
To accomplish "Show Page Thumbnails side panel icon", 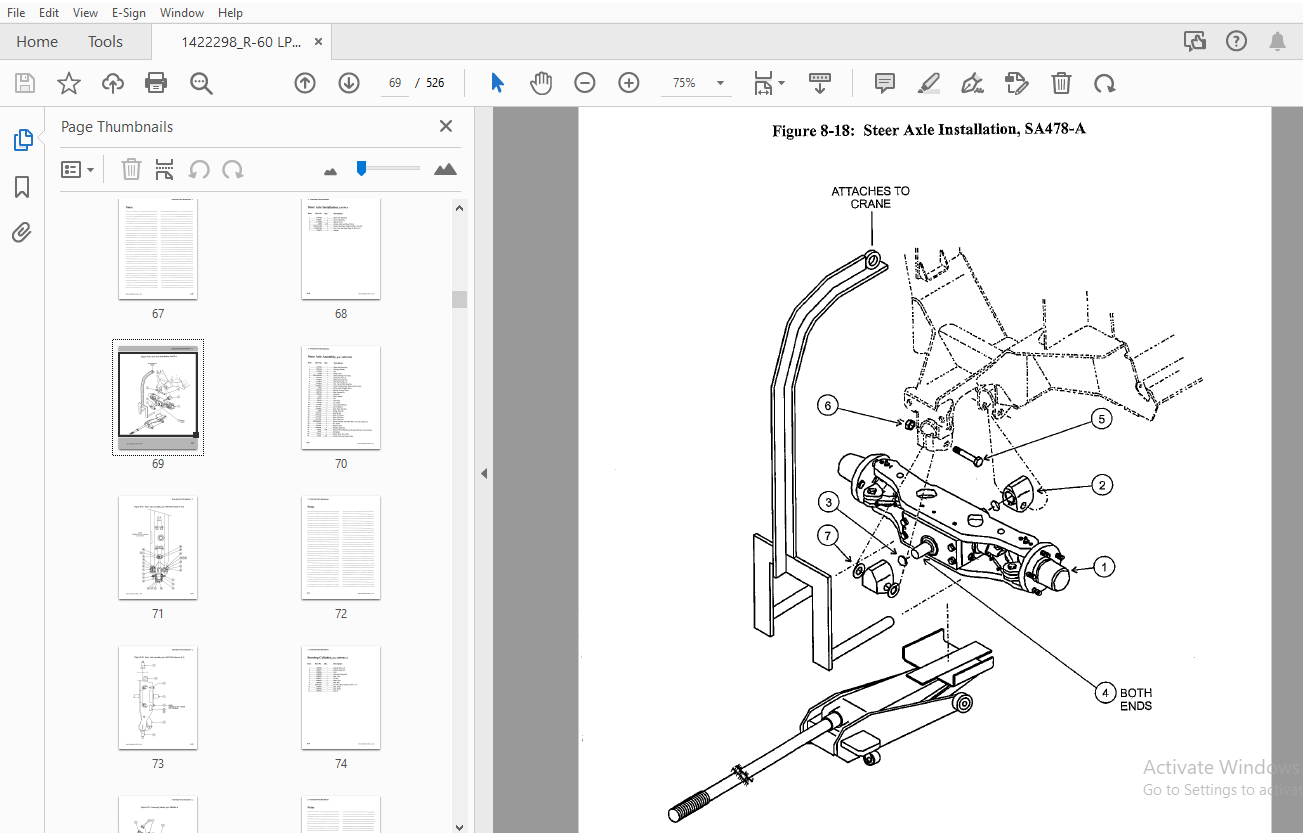I will click(x=22, y=141).
